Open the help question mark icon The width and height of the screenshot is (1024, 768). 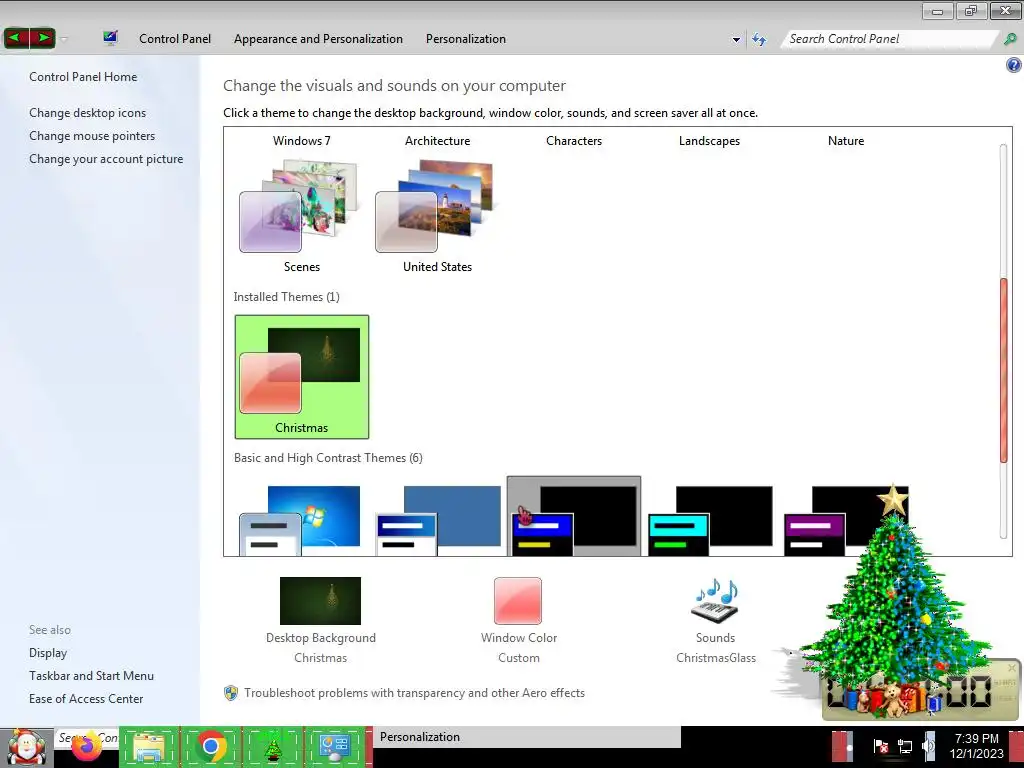coord(1014,65)
